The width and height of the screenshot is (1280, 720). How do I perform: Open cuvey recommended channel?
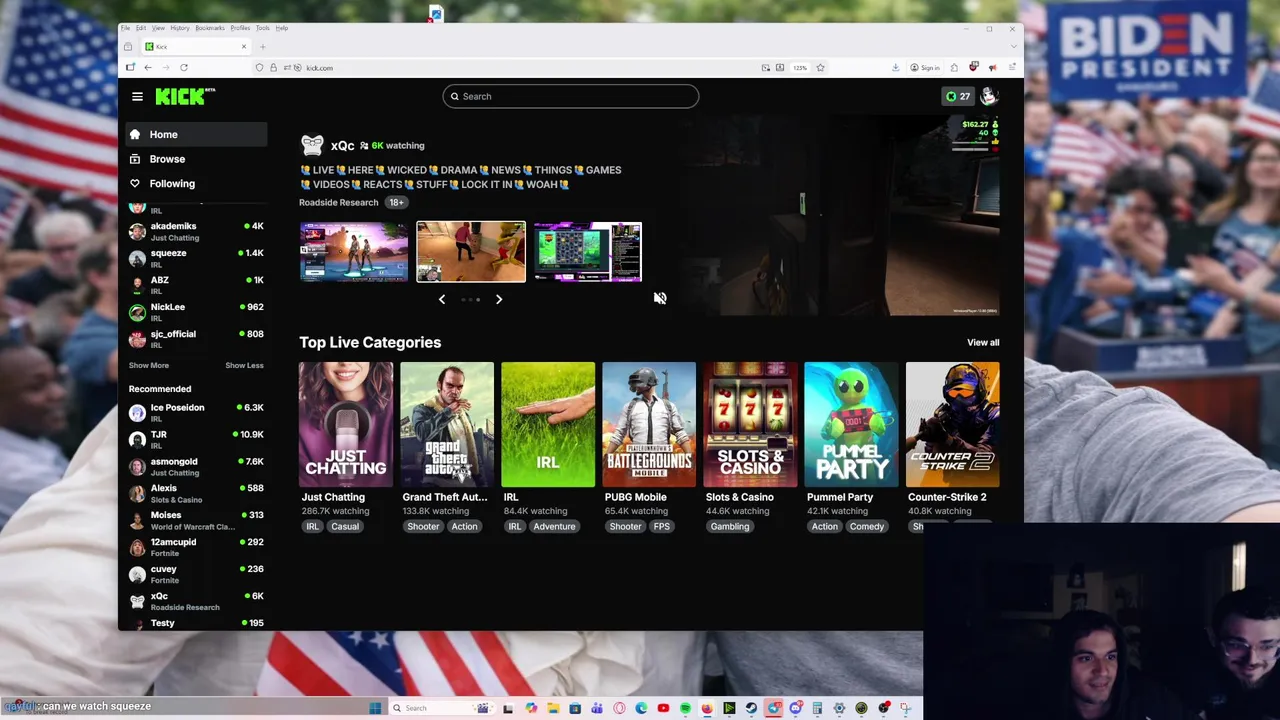click(x=196, y=574)
